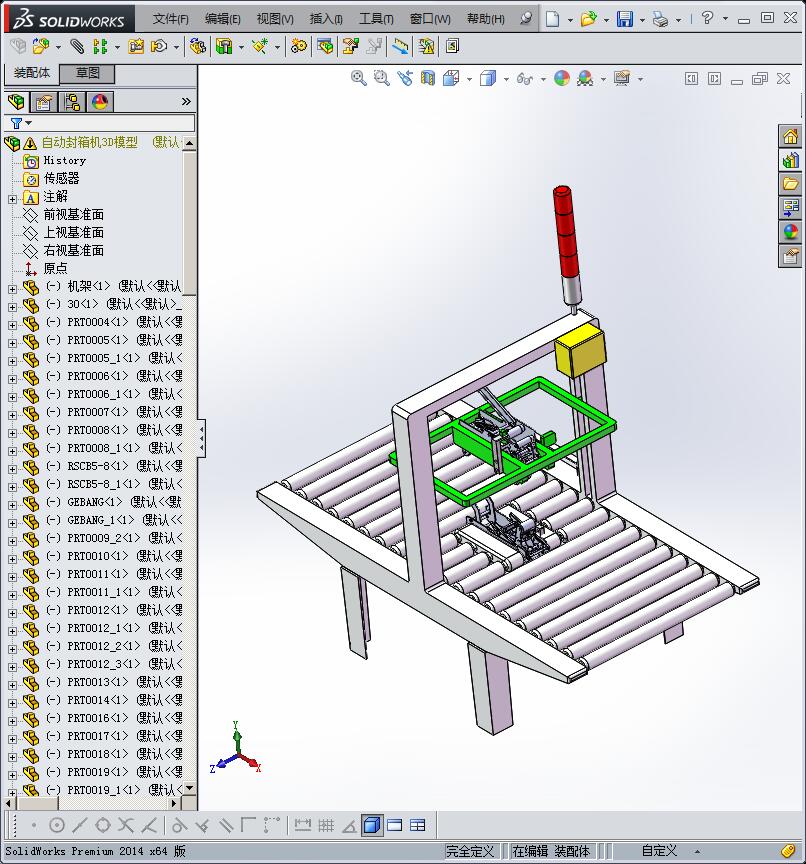Click the Zoom to Area icon
This screenshot has width=806, height=864.
tap(381, 78)
